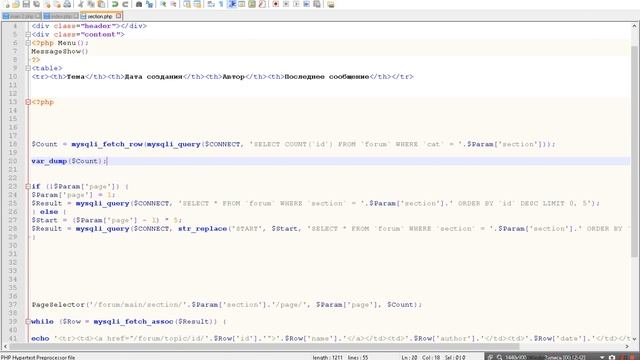Collapse the table fold on line 9

(28, 68)
